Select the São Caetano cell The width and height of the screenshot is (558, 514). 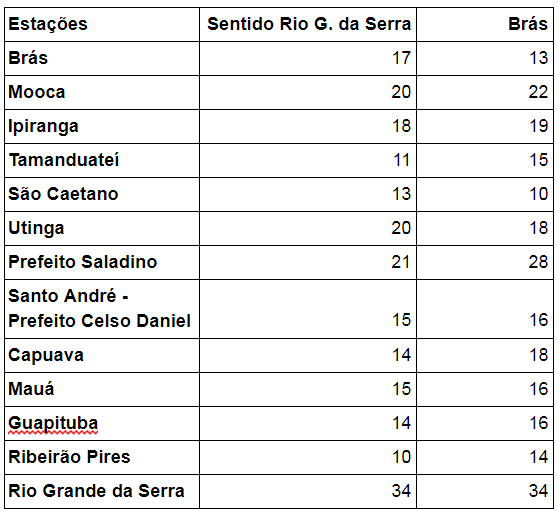click(x=102, y=194)
